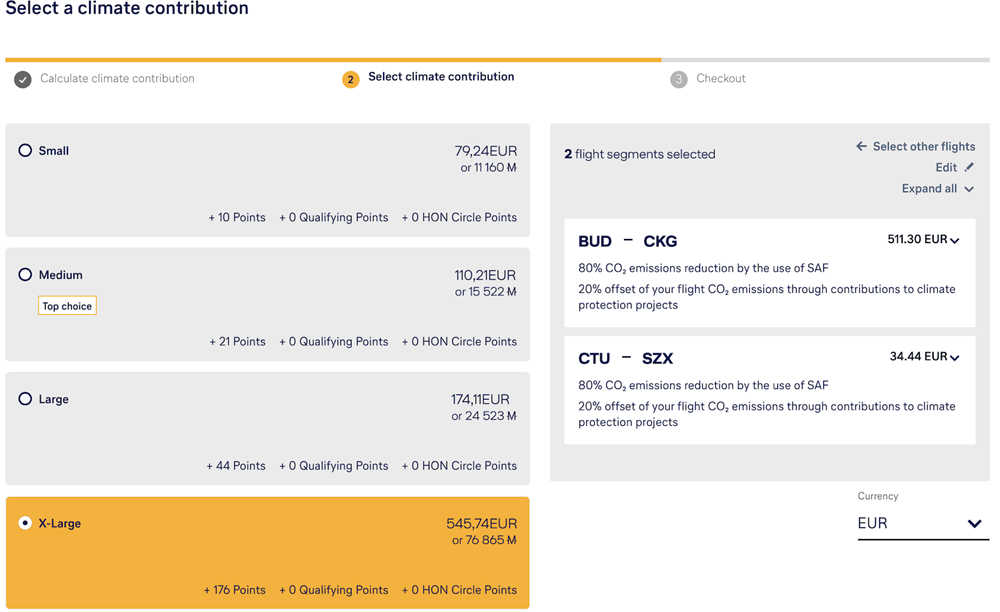Click the step 2 circle icon
The height and width of the screenshot is (612, 1000).
click(x=350, y=79)
